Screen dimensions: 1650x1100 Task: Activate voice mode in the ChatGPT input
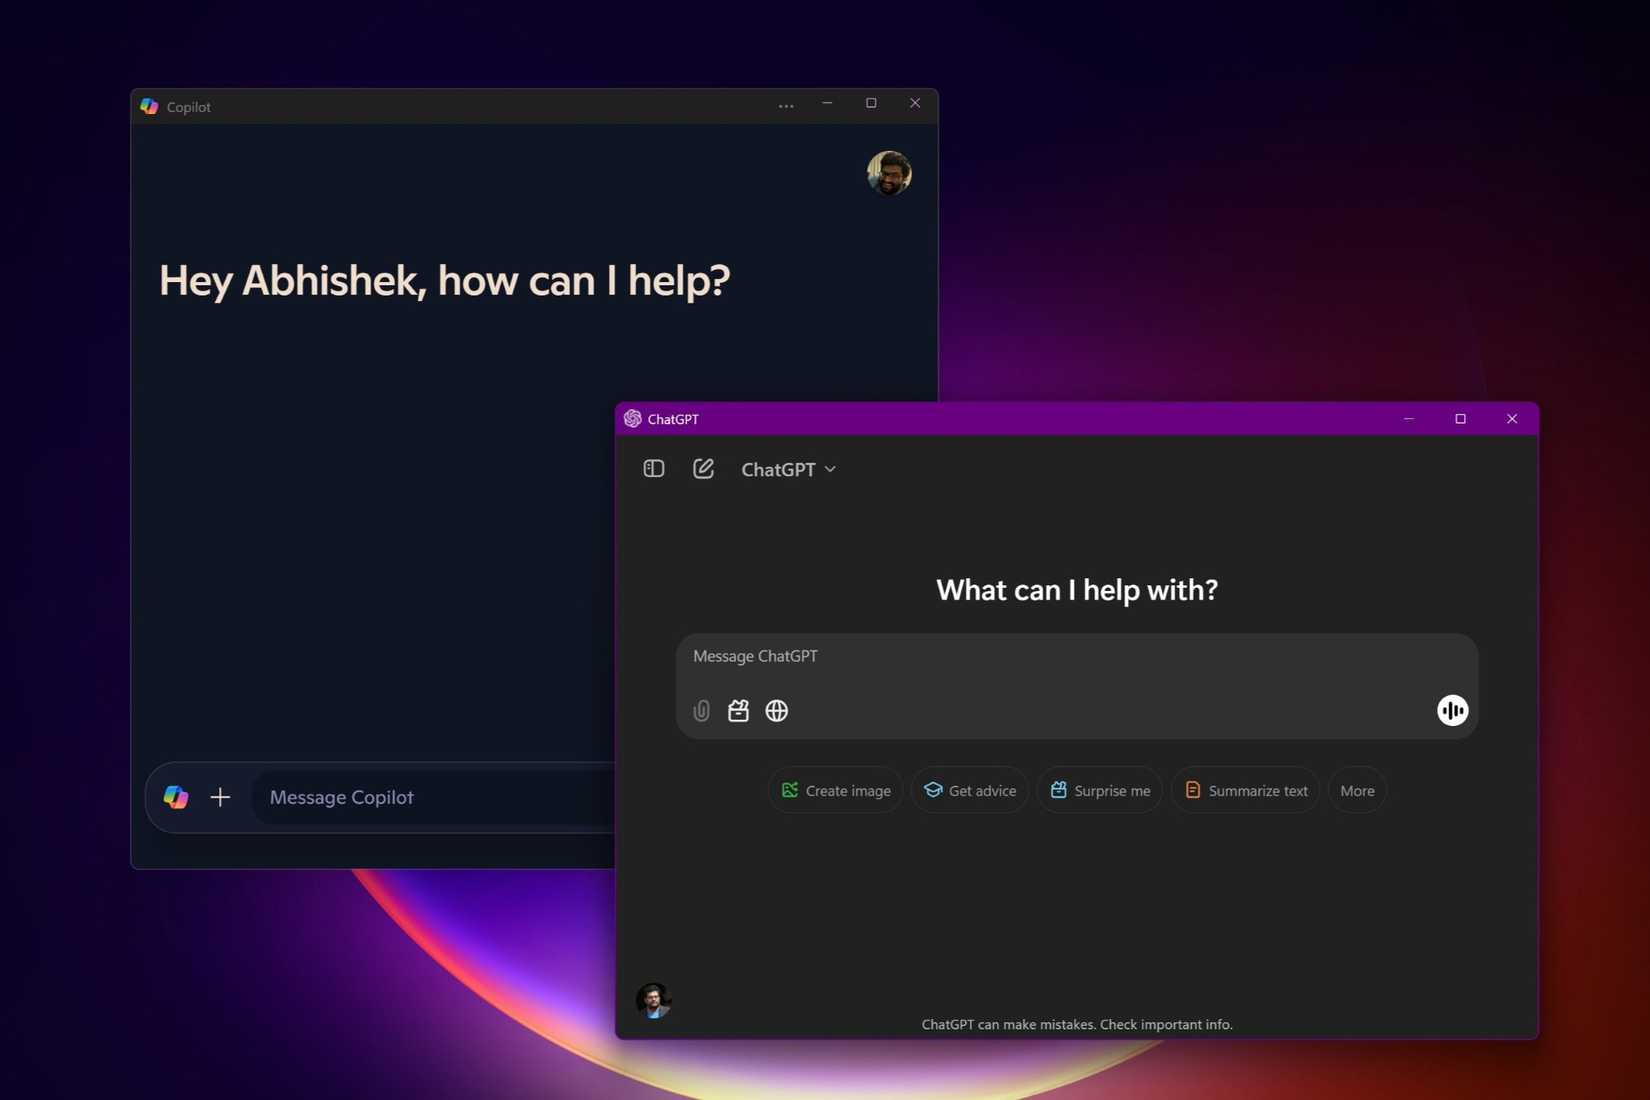click(1452, 710)
